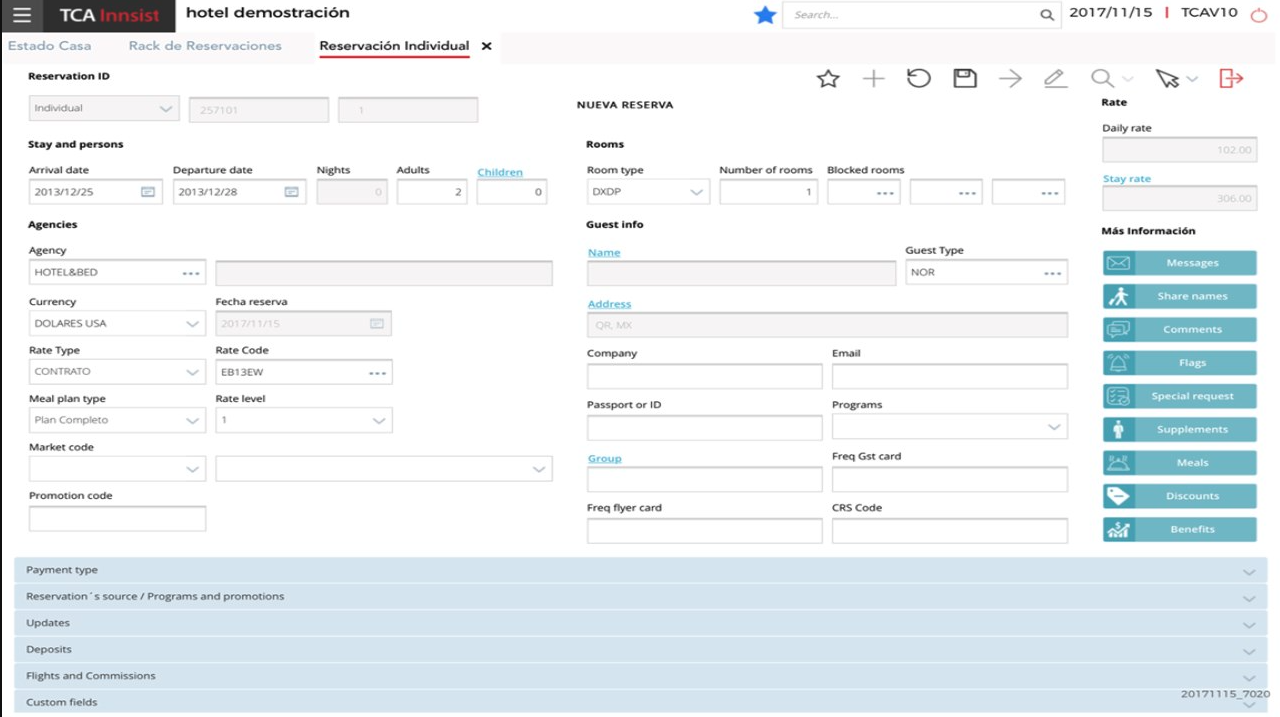Click the power icon next to TCAV10

tap(1259, 15)
